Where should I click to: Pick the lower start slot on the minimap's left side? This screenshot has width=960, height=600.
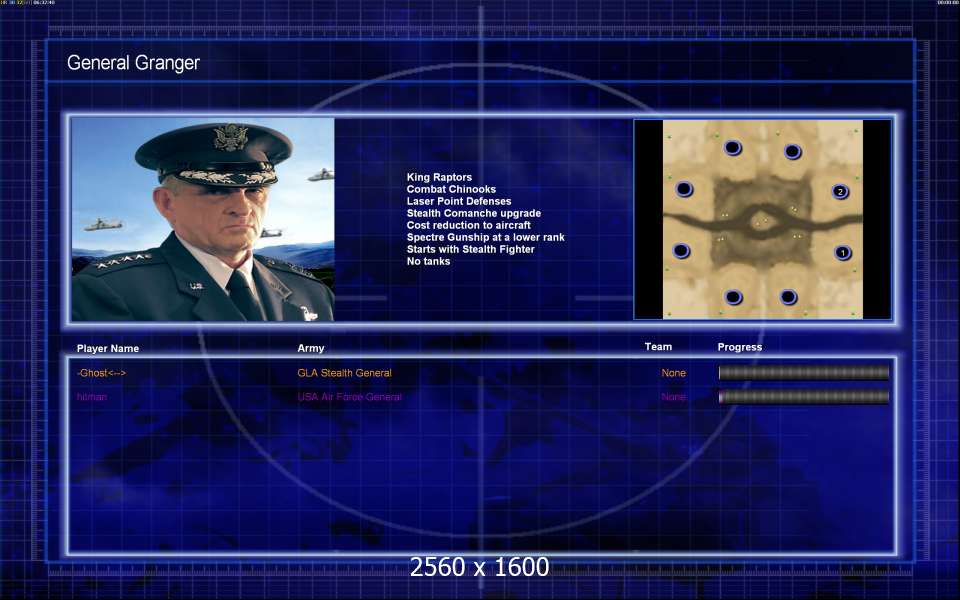(681, 251)
